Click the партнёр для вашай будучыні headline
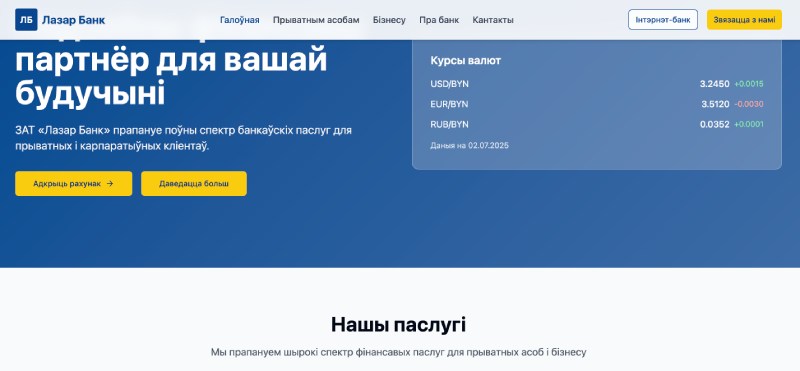This screenshot has width=800, height=371. point(171,77)
